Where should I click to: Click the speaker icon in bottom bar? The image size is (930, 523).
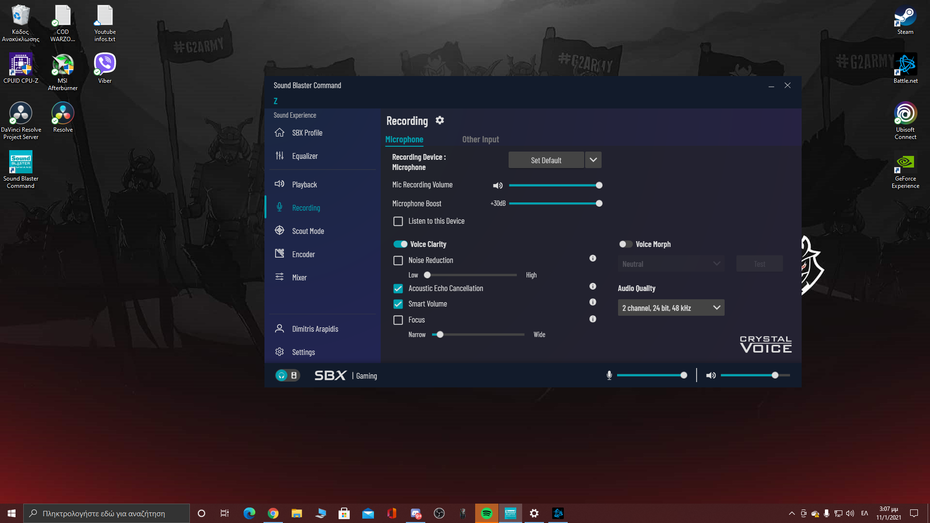click(x=711, y=376)
